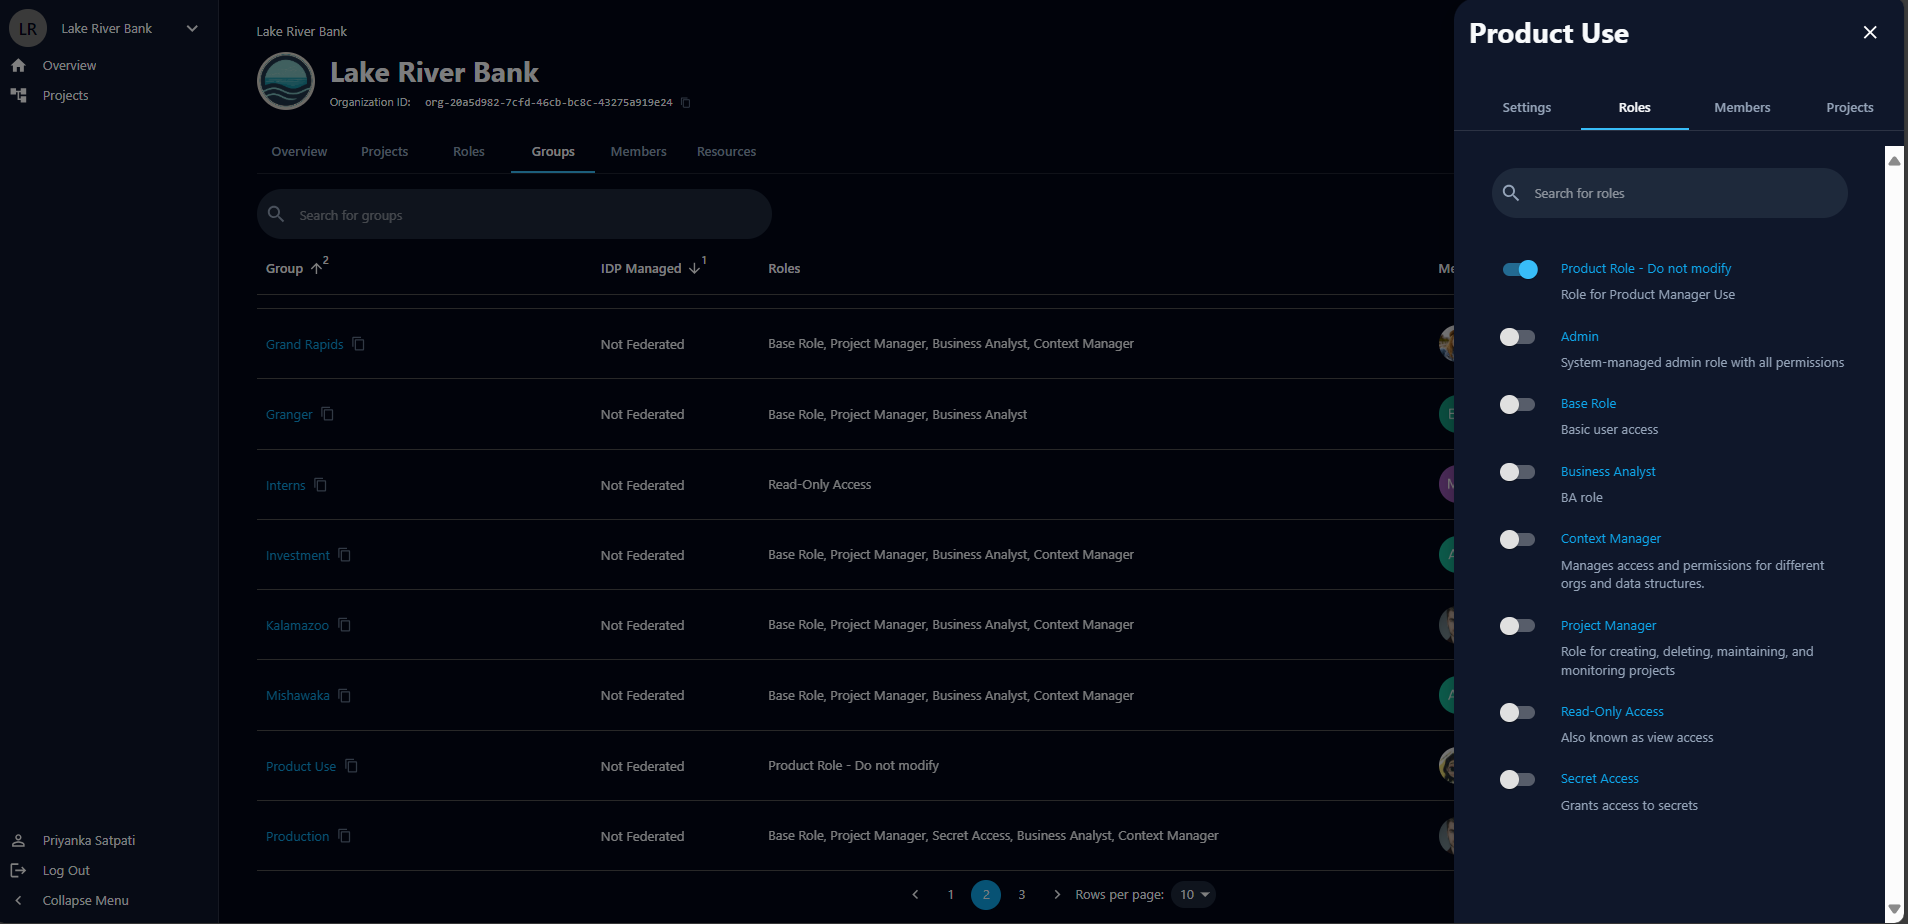Go to page 3 of groups
The width and height of the screenshot is (1908, 924).
click(1021, 894)
